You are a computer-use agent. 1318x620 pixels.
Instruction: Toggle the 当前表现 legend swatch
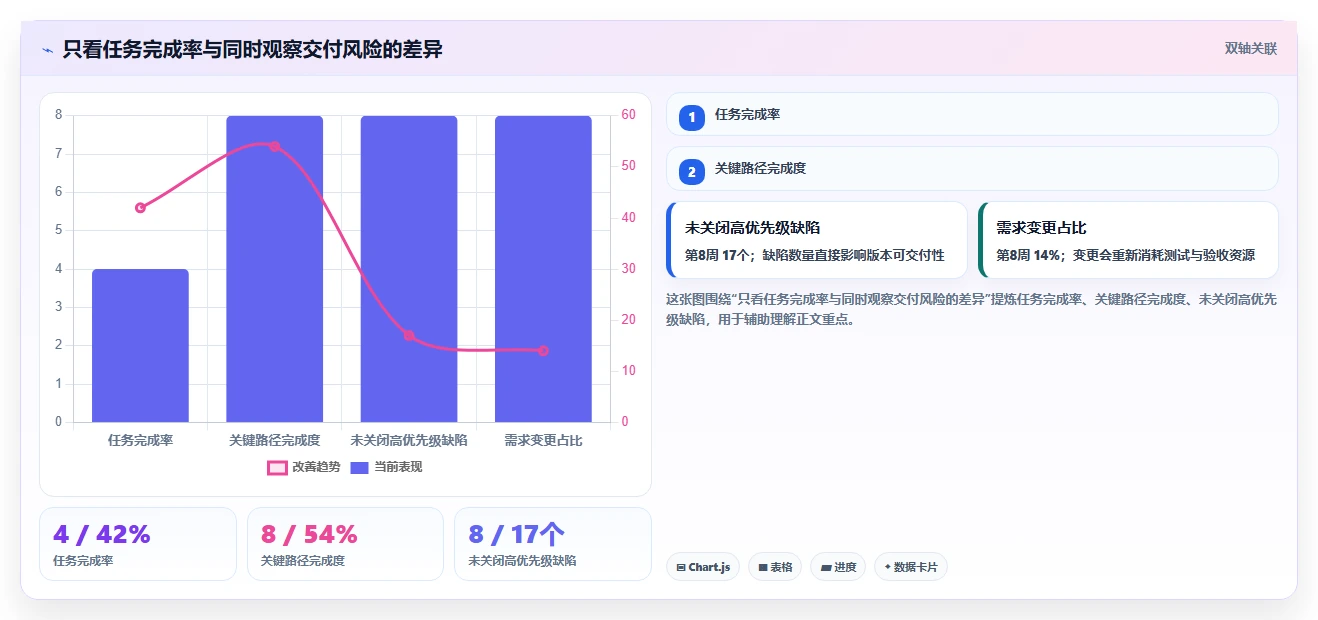point(360,467)
